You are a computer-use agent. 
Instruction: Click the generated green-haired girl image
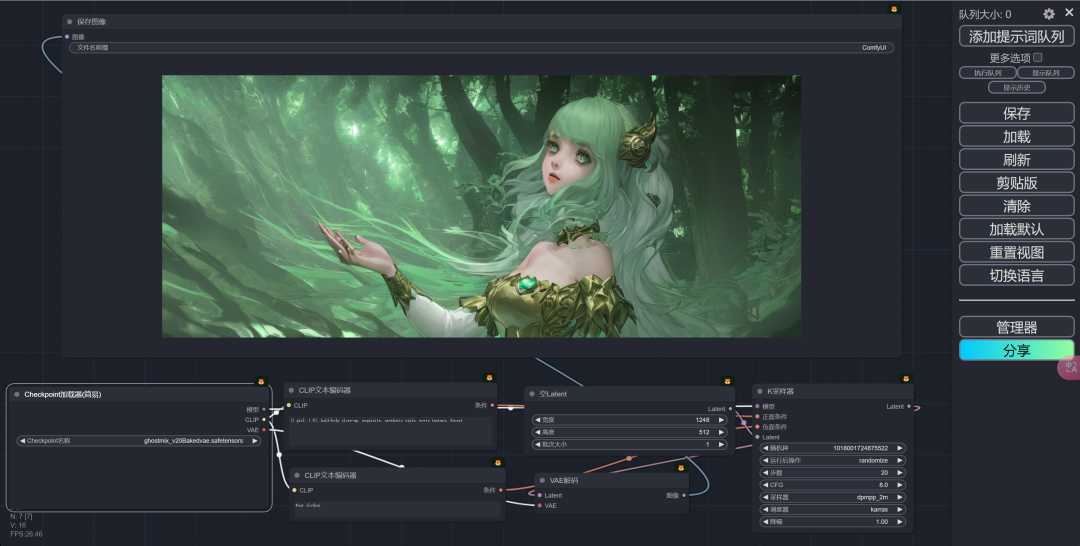click(481, 206)
